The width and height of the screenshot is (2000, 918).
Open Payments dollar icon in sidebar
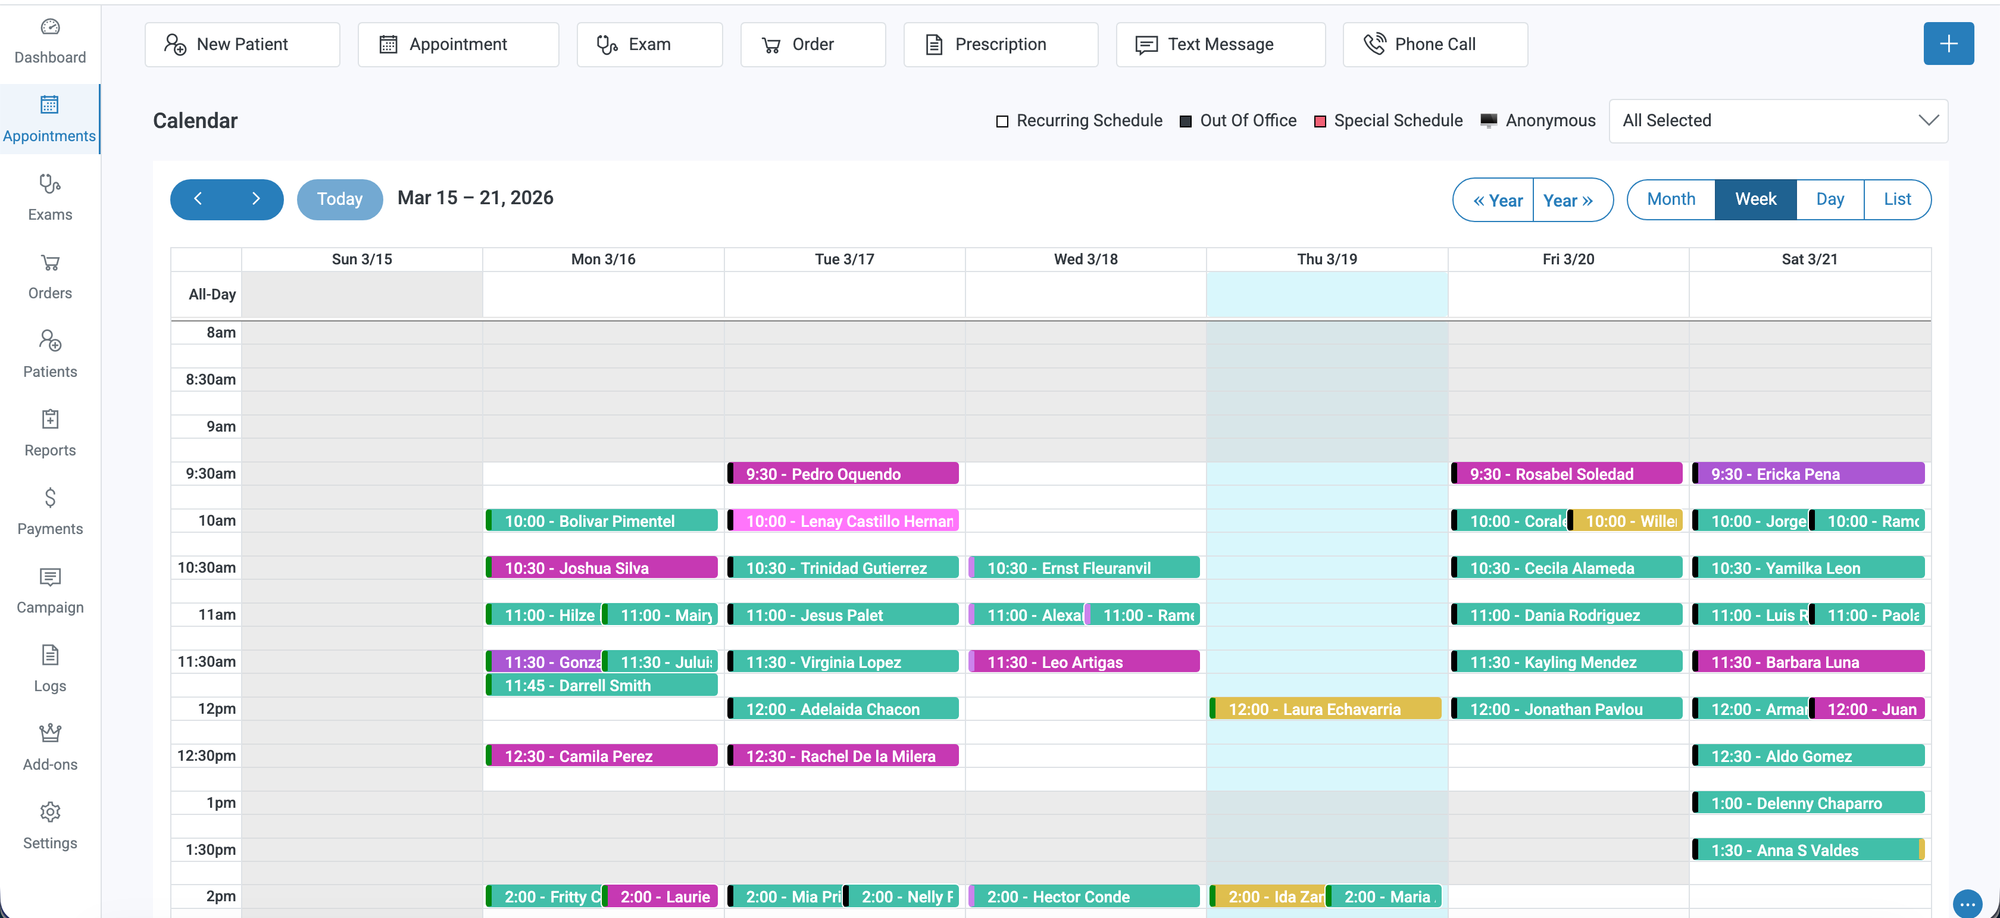click(50, 498)
